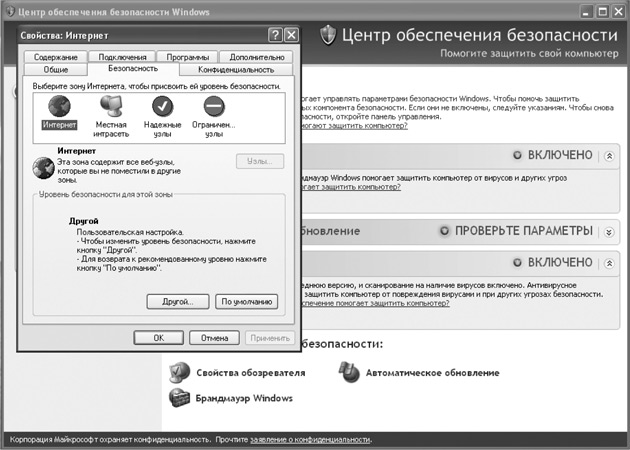This screenshot has width=630, height=450.
Task: Open the Брандмауэр Windows link text
Action: [x=244, y=398]
